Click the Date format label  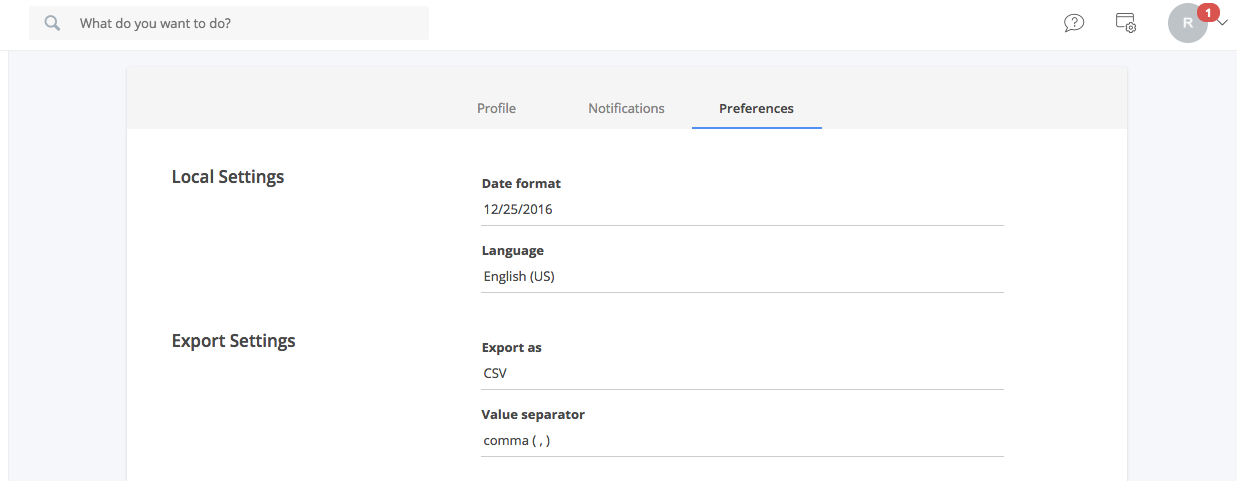[x=521, y=184]
